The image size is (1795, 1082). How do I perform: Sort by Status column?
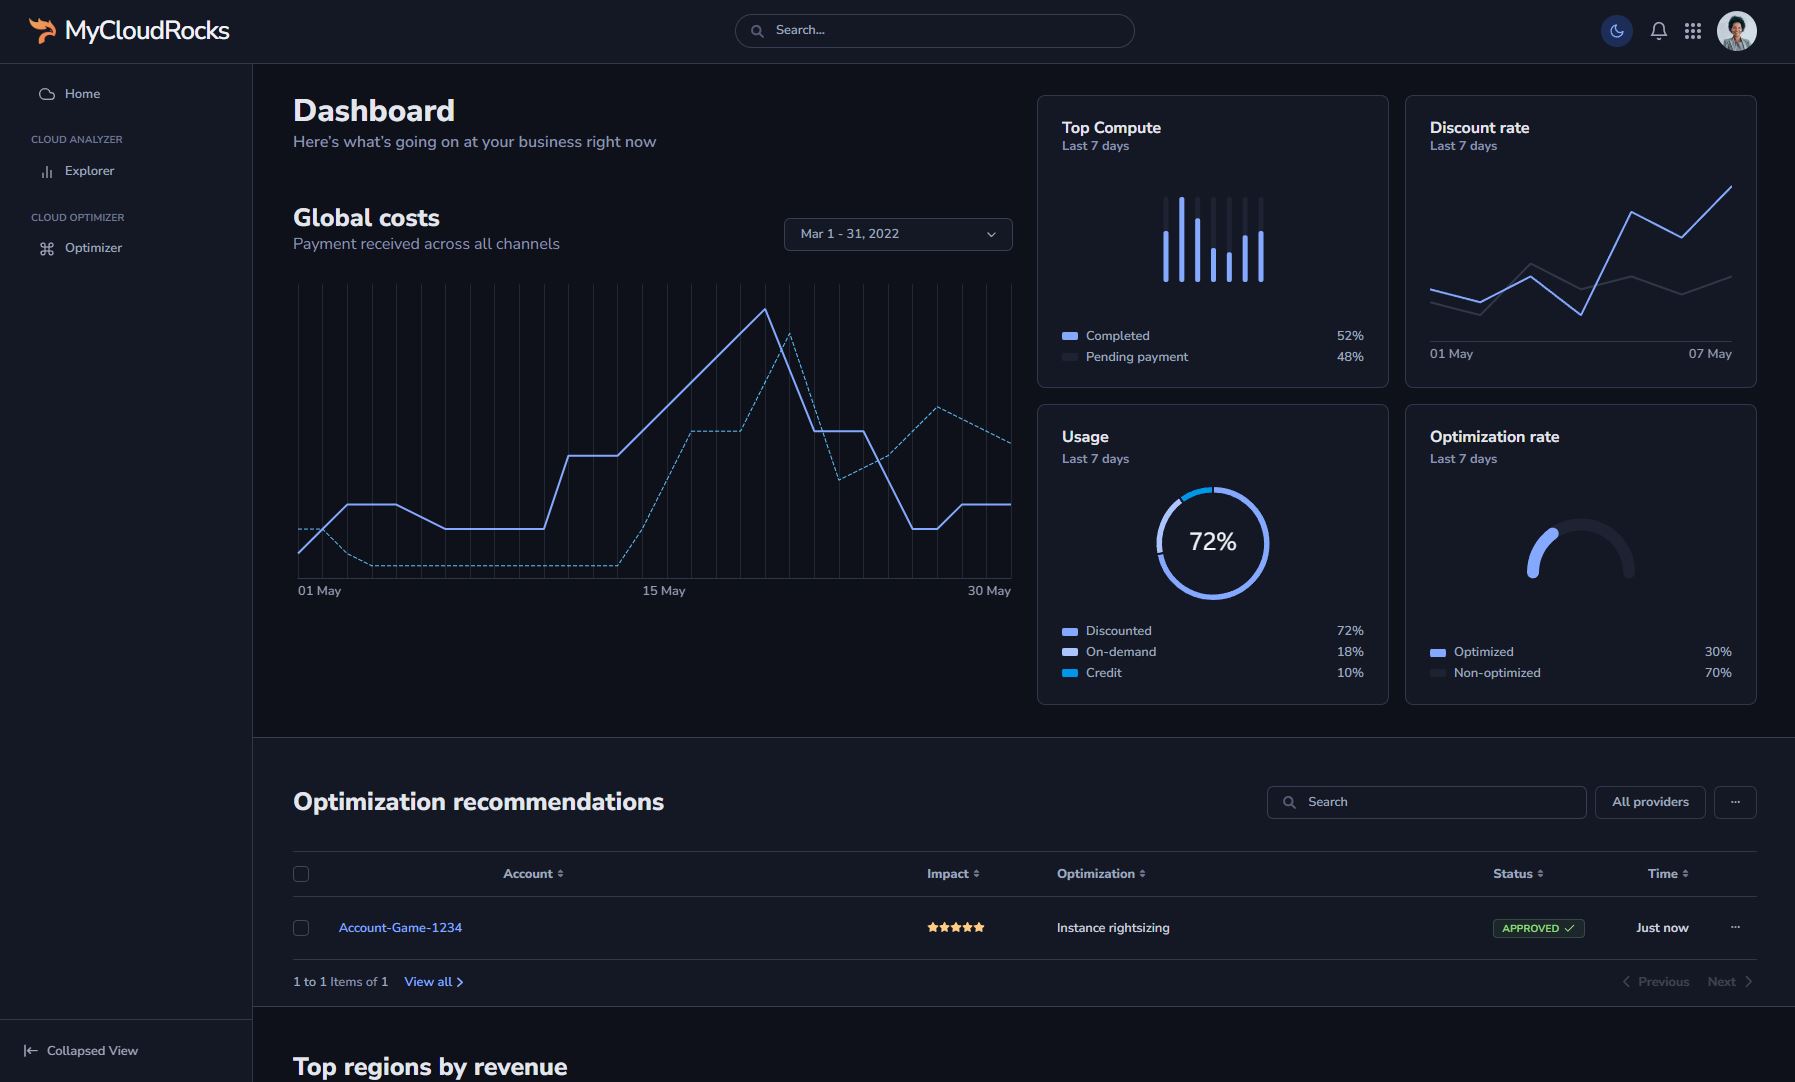point(1518,874)
